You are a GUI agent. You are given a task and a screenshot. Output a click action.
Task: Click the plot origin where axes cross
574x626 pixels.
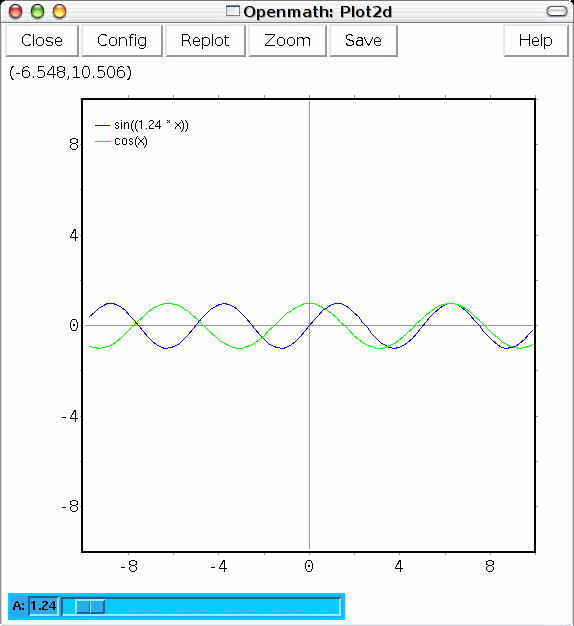click(x=309, y=325)
